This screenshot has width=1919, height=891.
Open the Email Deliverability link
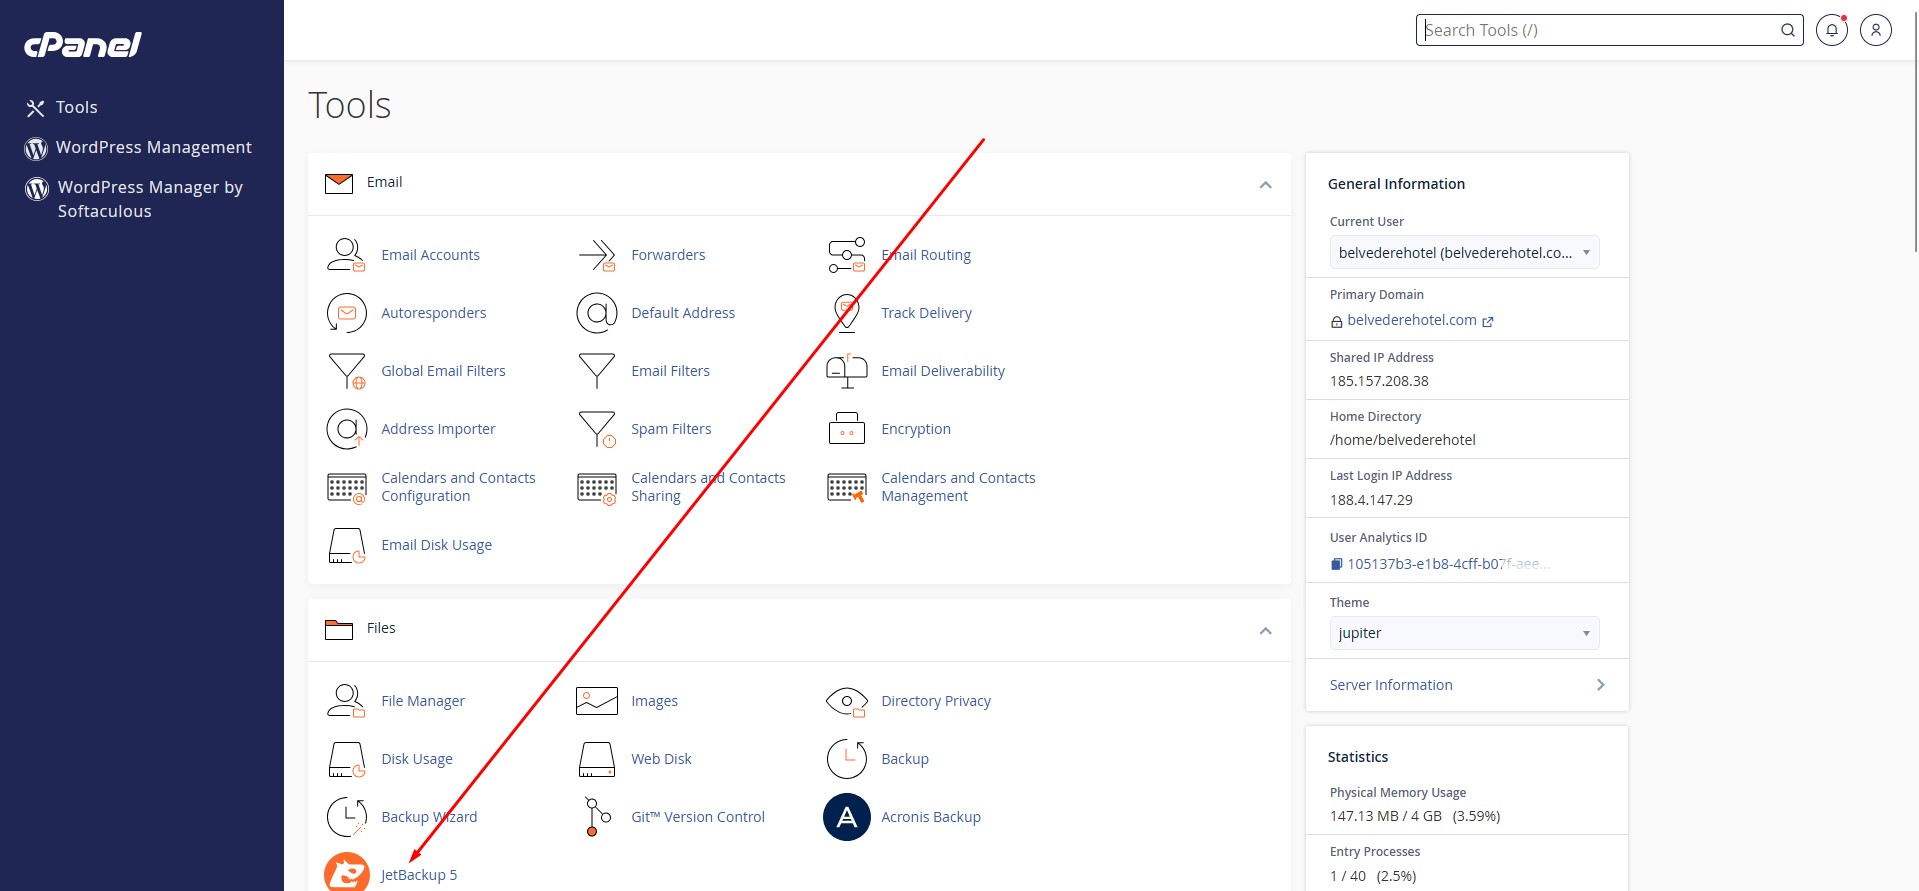point(942,371)
